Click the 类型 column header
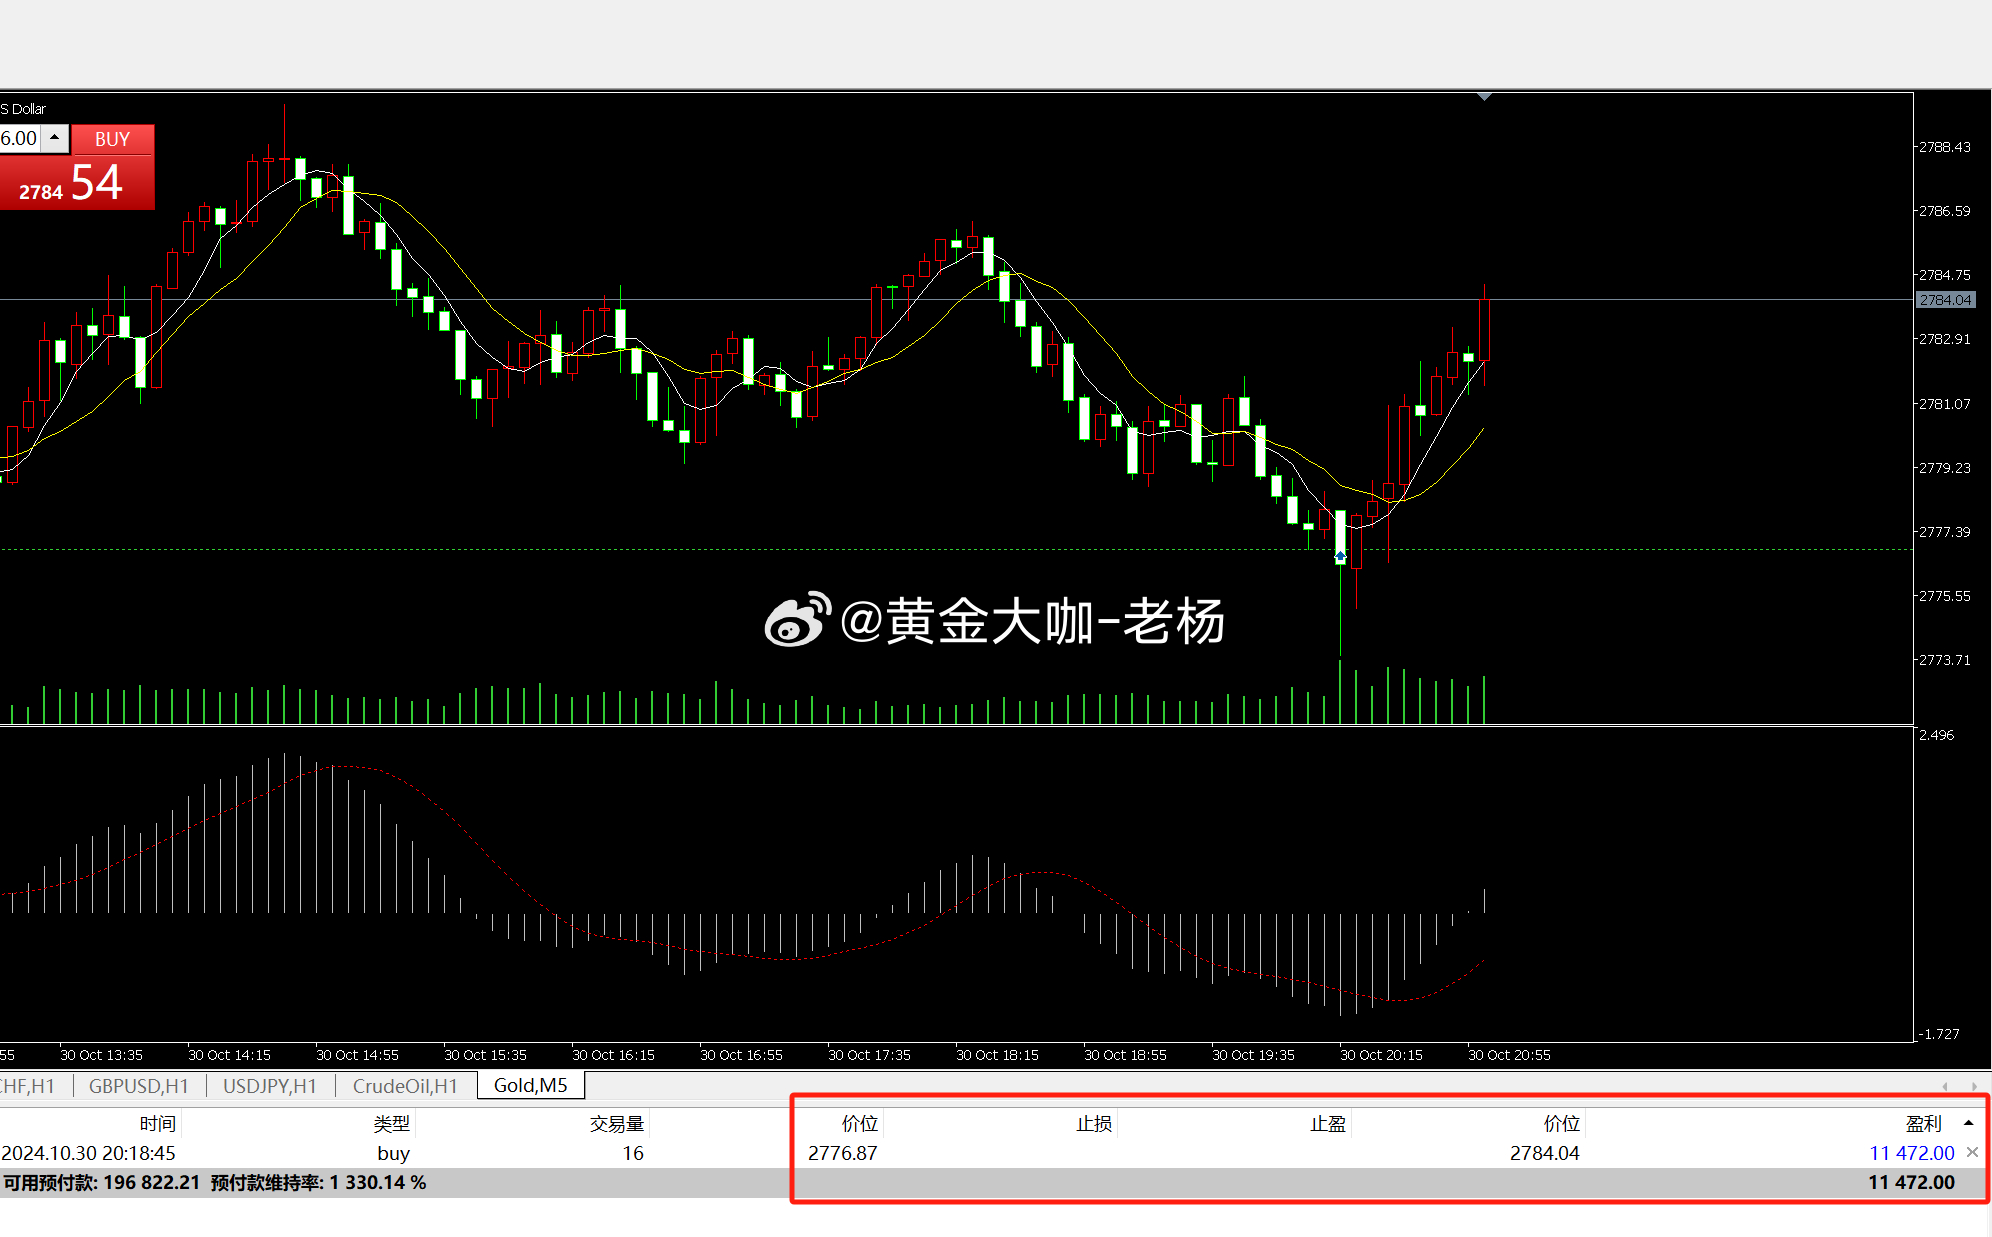 point(392,1124)
